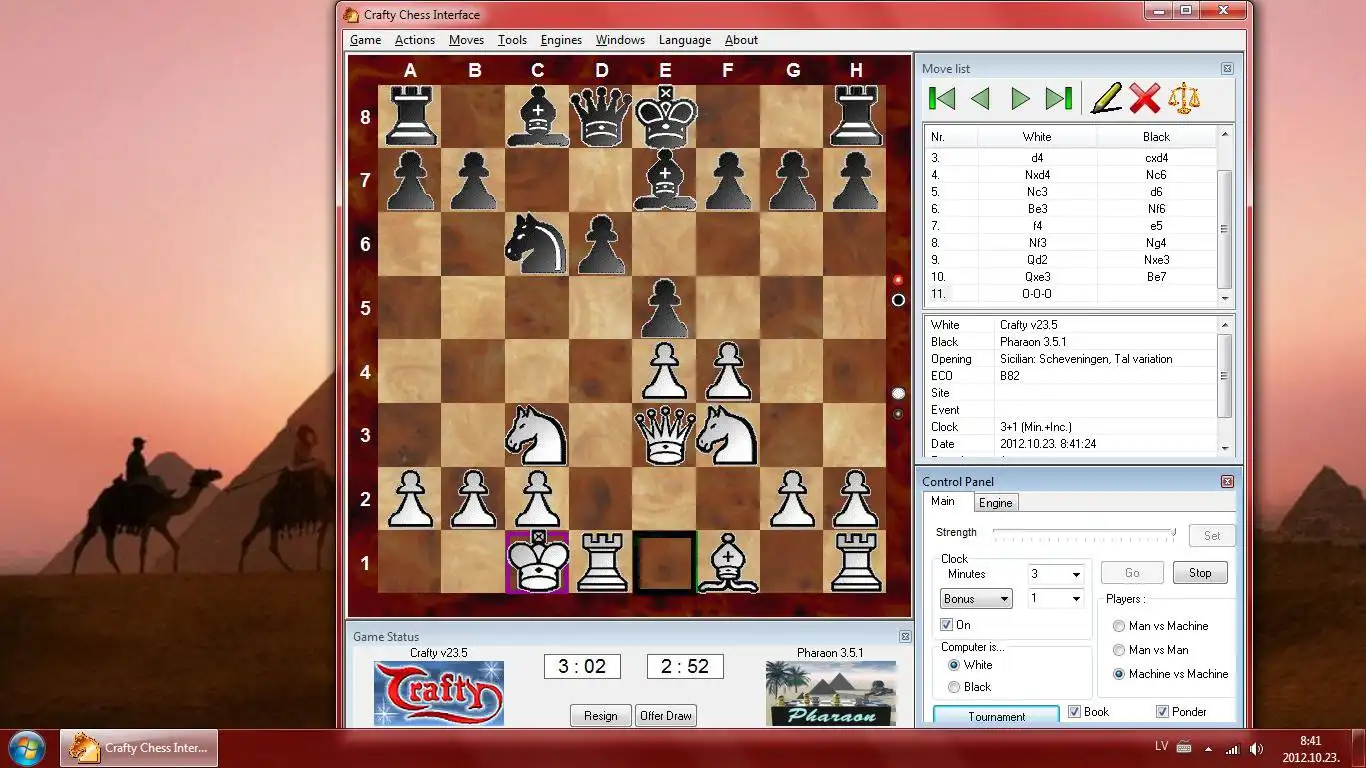Open the bonus value dropdown showing 1

(1076, 599)
